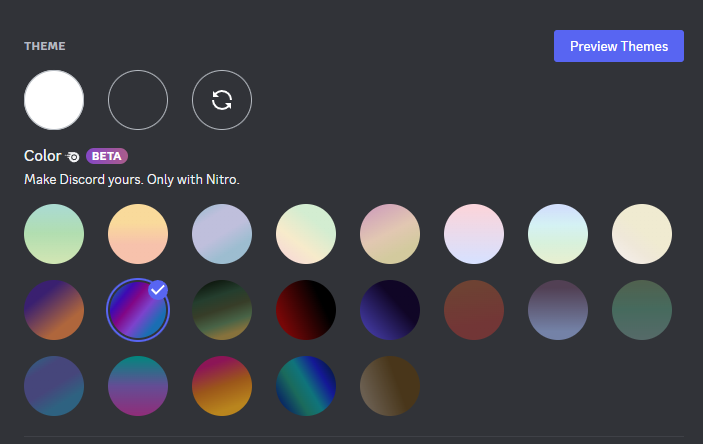Pick the dark red to black gradient swatch
This screenshot has height=444, width=703.
tap(306, 310)
